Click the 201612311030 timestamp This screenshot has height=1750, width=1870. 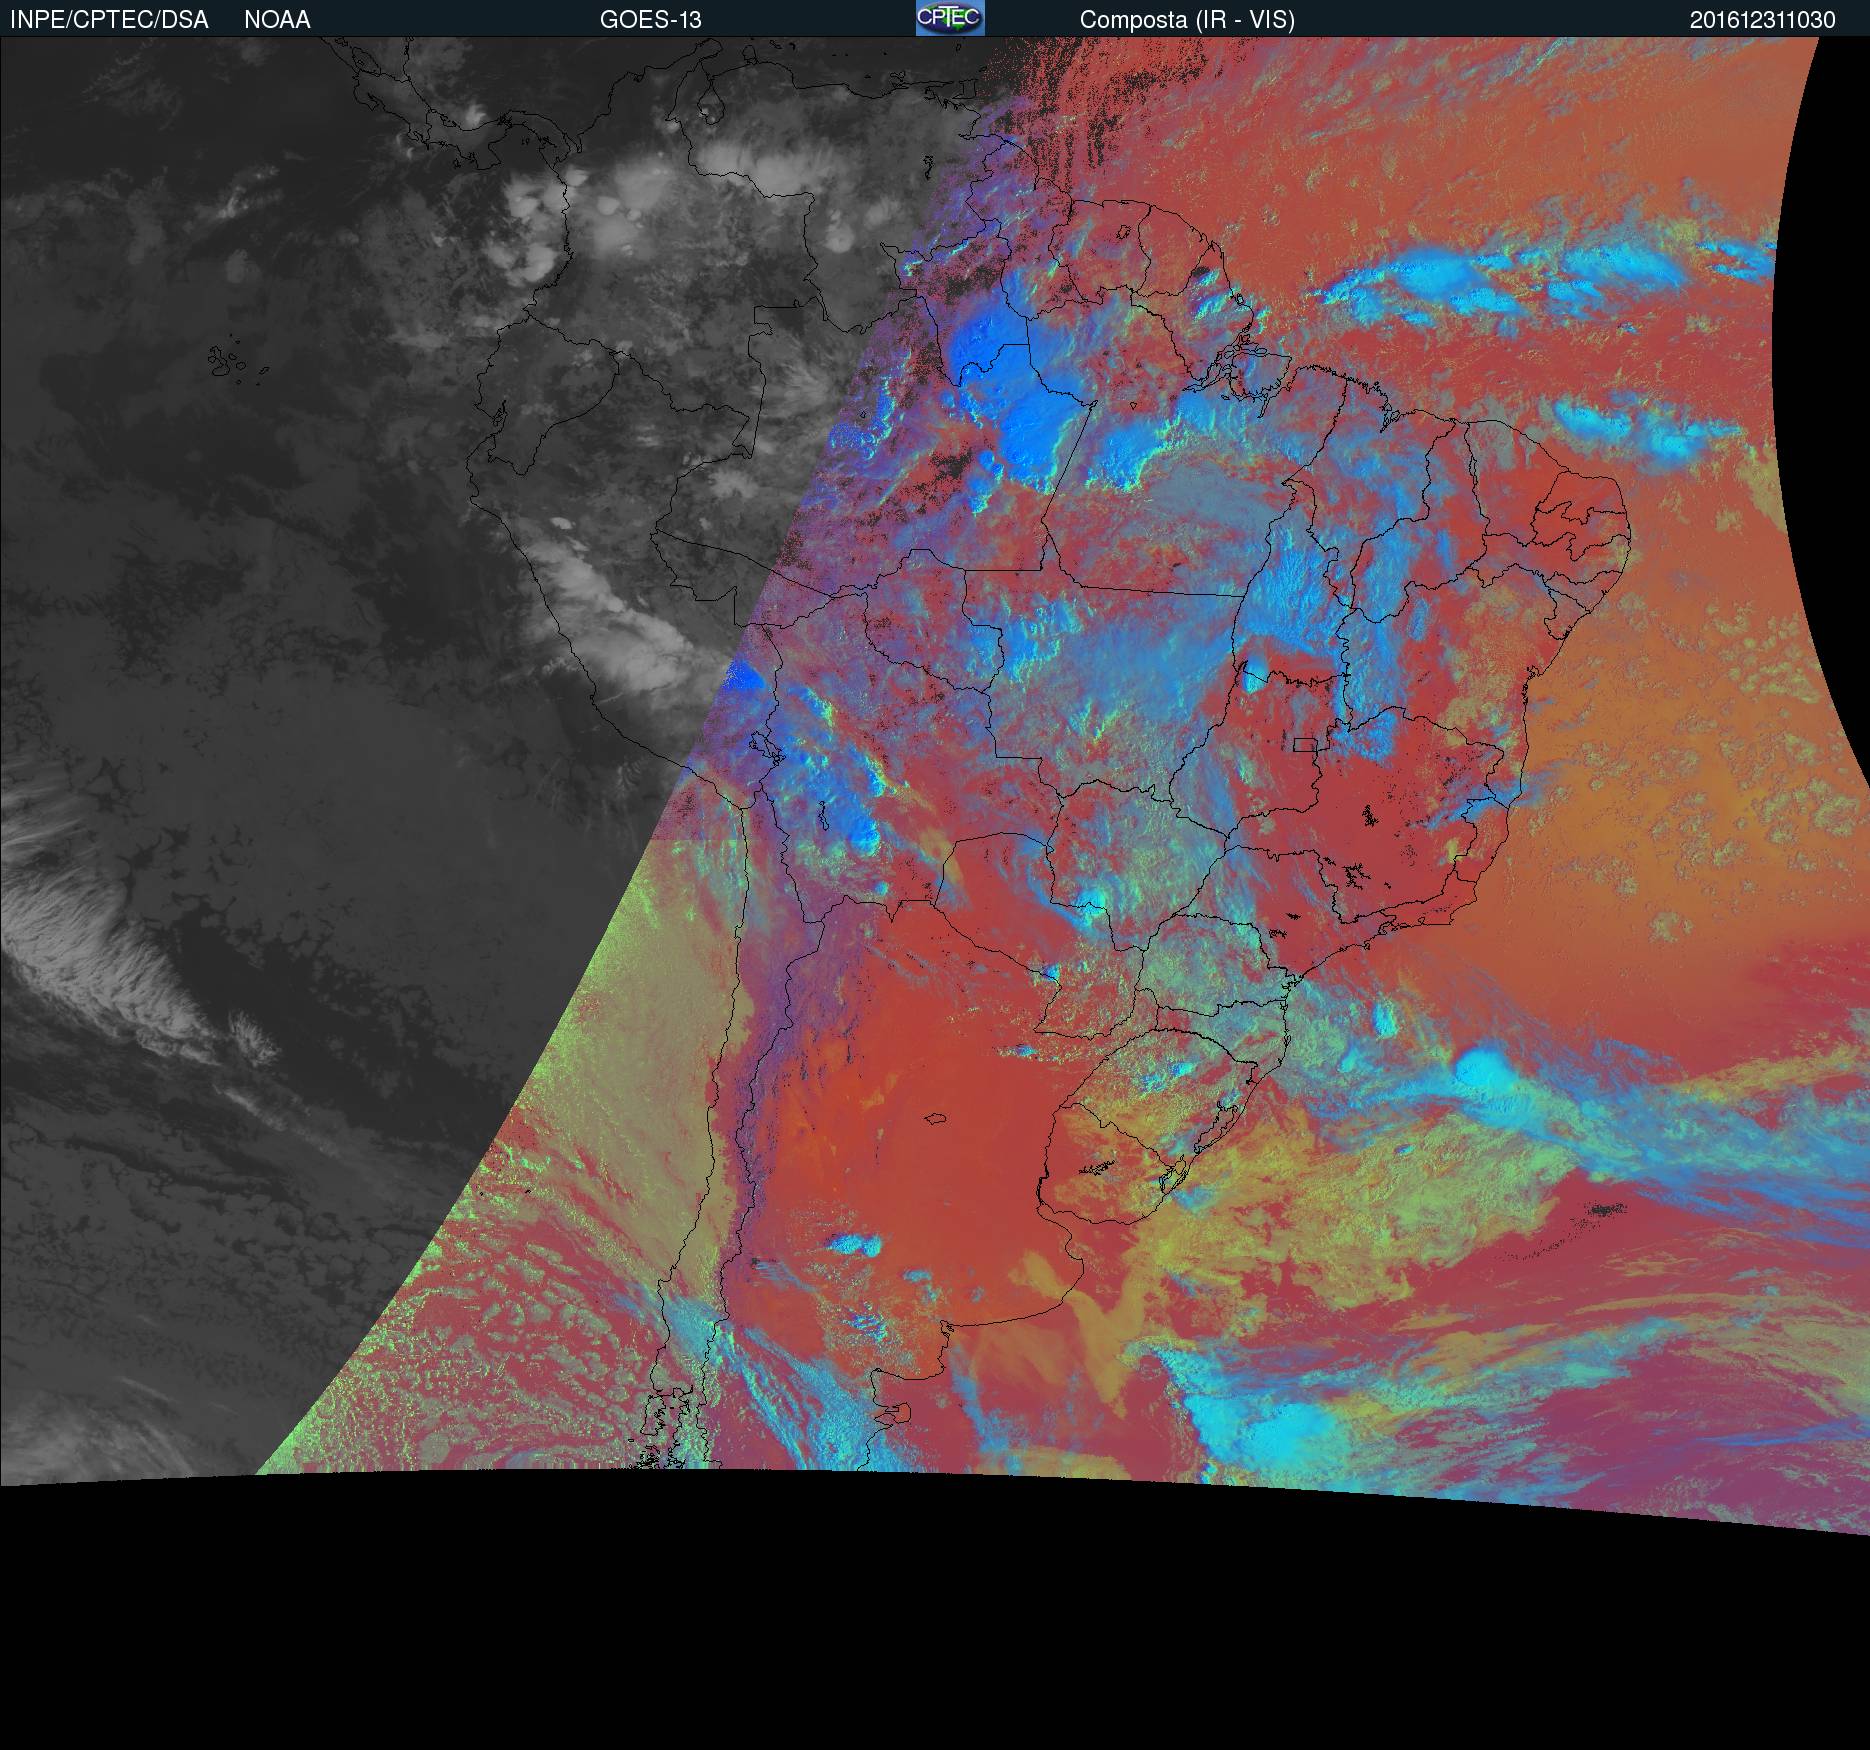point(1762,20)
